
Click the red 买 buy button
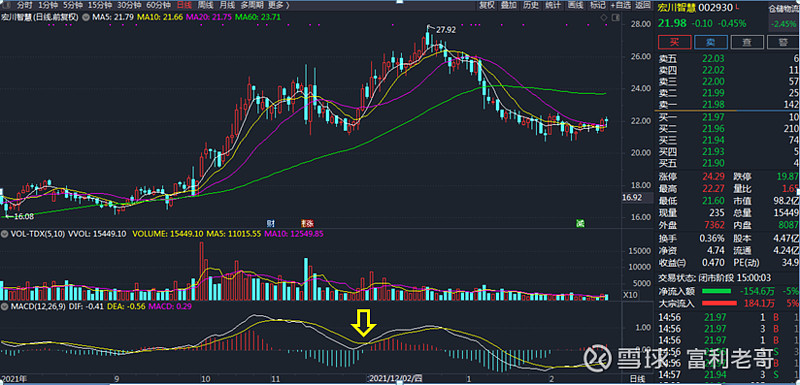[x=674, y=42]
